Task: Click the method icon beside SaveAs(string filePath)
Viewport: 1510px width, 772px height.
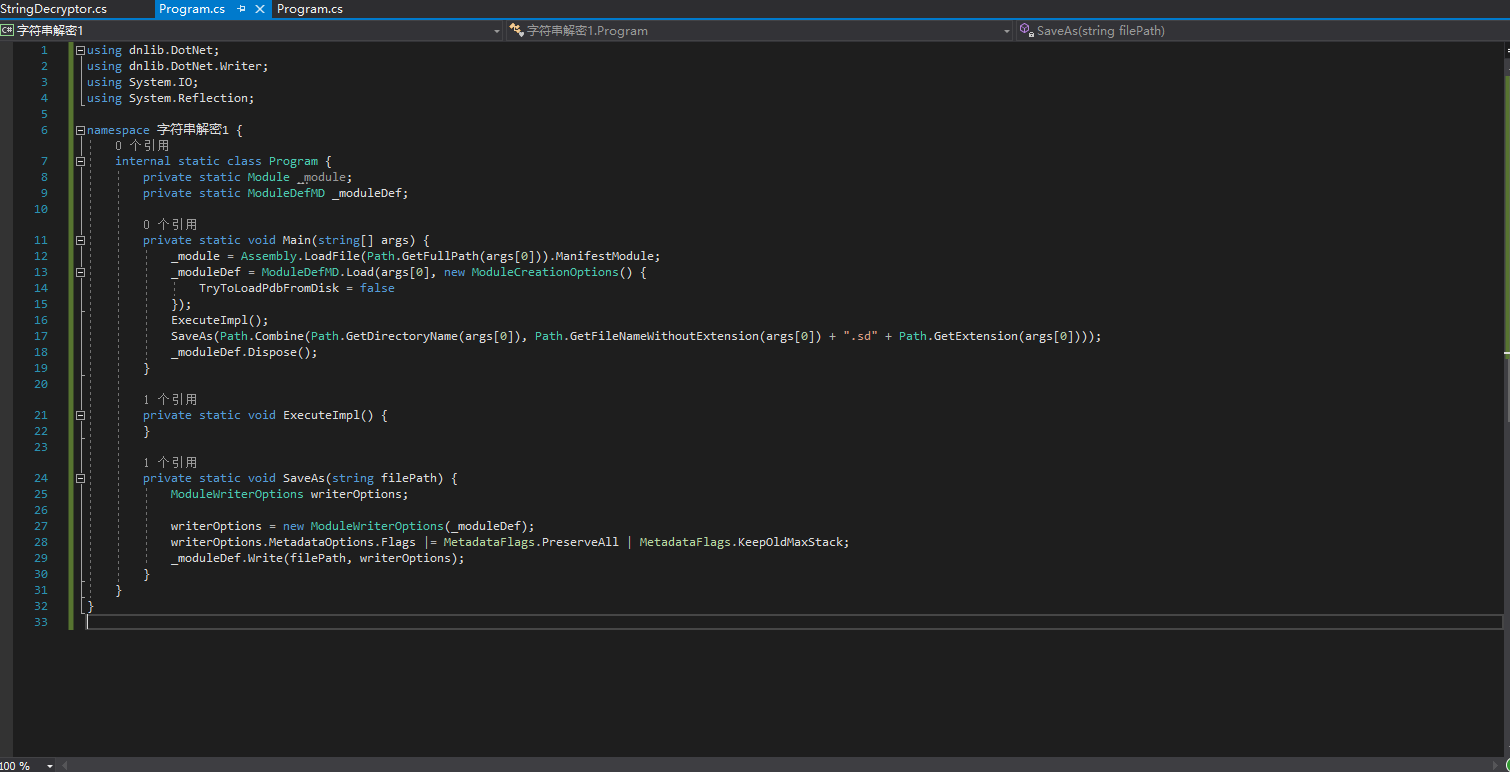Action: point(1026,30)
